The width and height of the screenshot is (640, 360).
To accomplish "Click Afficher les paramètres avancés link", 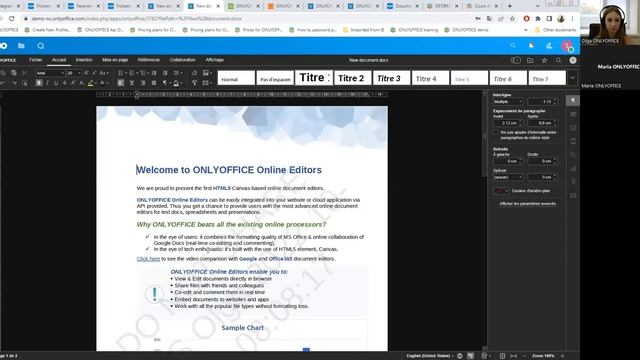I will (x=527, y=203).
